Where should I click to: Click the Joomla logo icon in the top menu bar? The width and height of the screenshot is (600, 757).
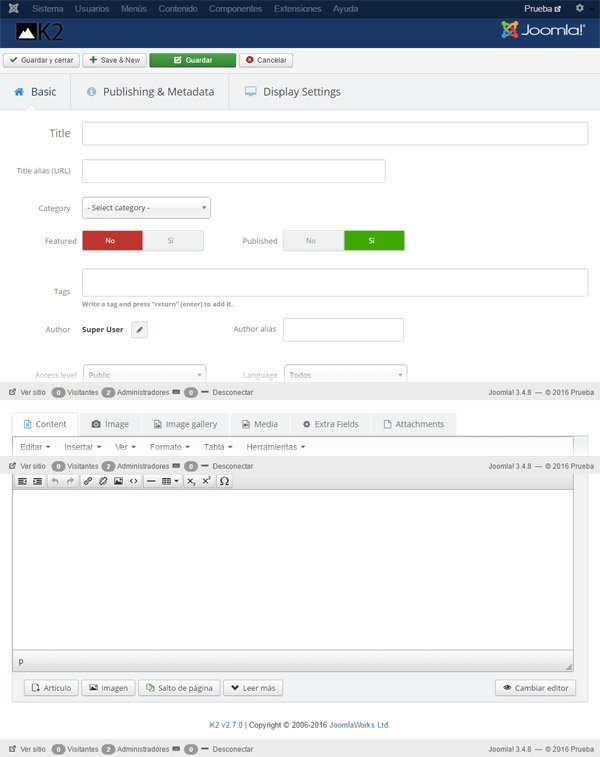[14, 8]
